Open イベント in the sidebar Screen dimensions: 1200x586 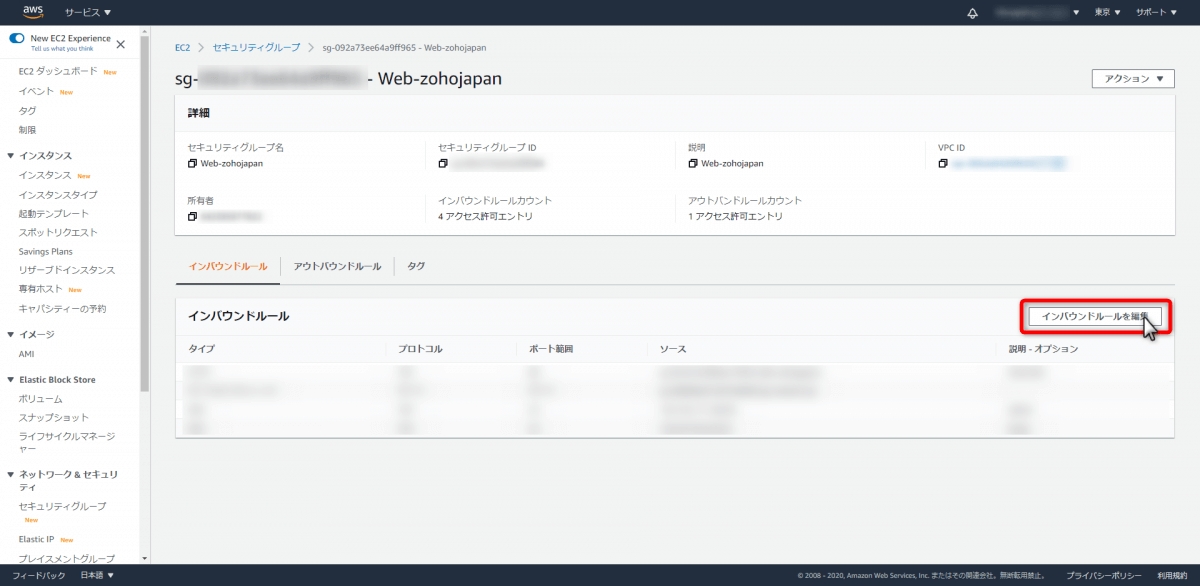coord(36,91)
